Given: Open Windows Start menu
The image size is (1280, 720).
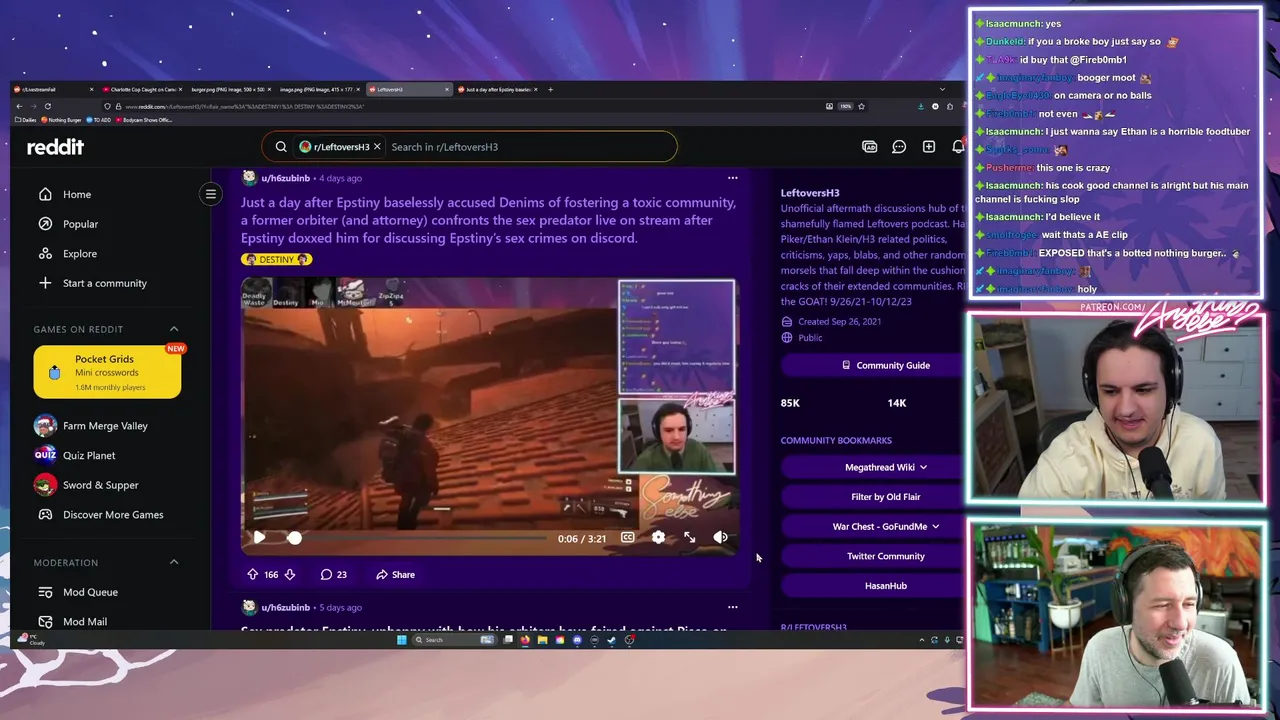Looking at the screenshot, I should tap(401, 640).
